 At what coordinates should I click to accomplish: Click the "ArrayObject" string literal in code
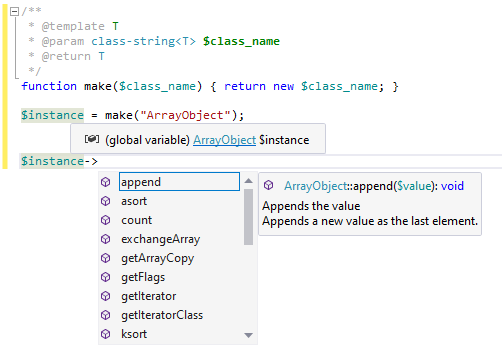[x=185, y=115]
